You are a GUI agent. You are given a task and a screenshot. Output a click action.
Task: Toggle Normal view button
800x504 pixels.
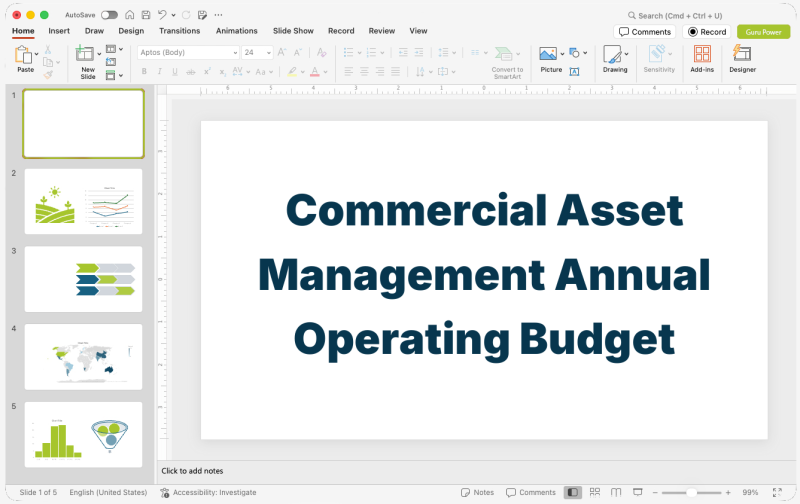click(572, 492)
